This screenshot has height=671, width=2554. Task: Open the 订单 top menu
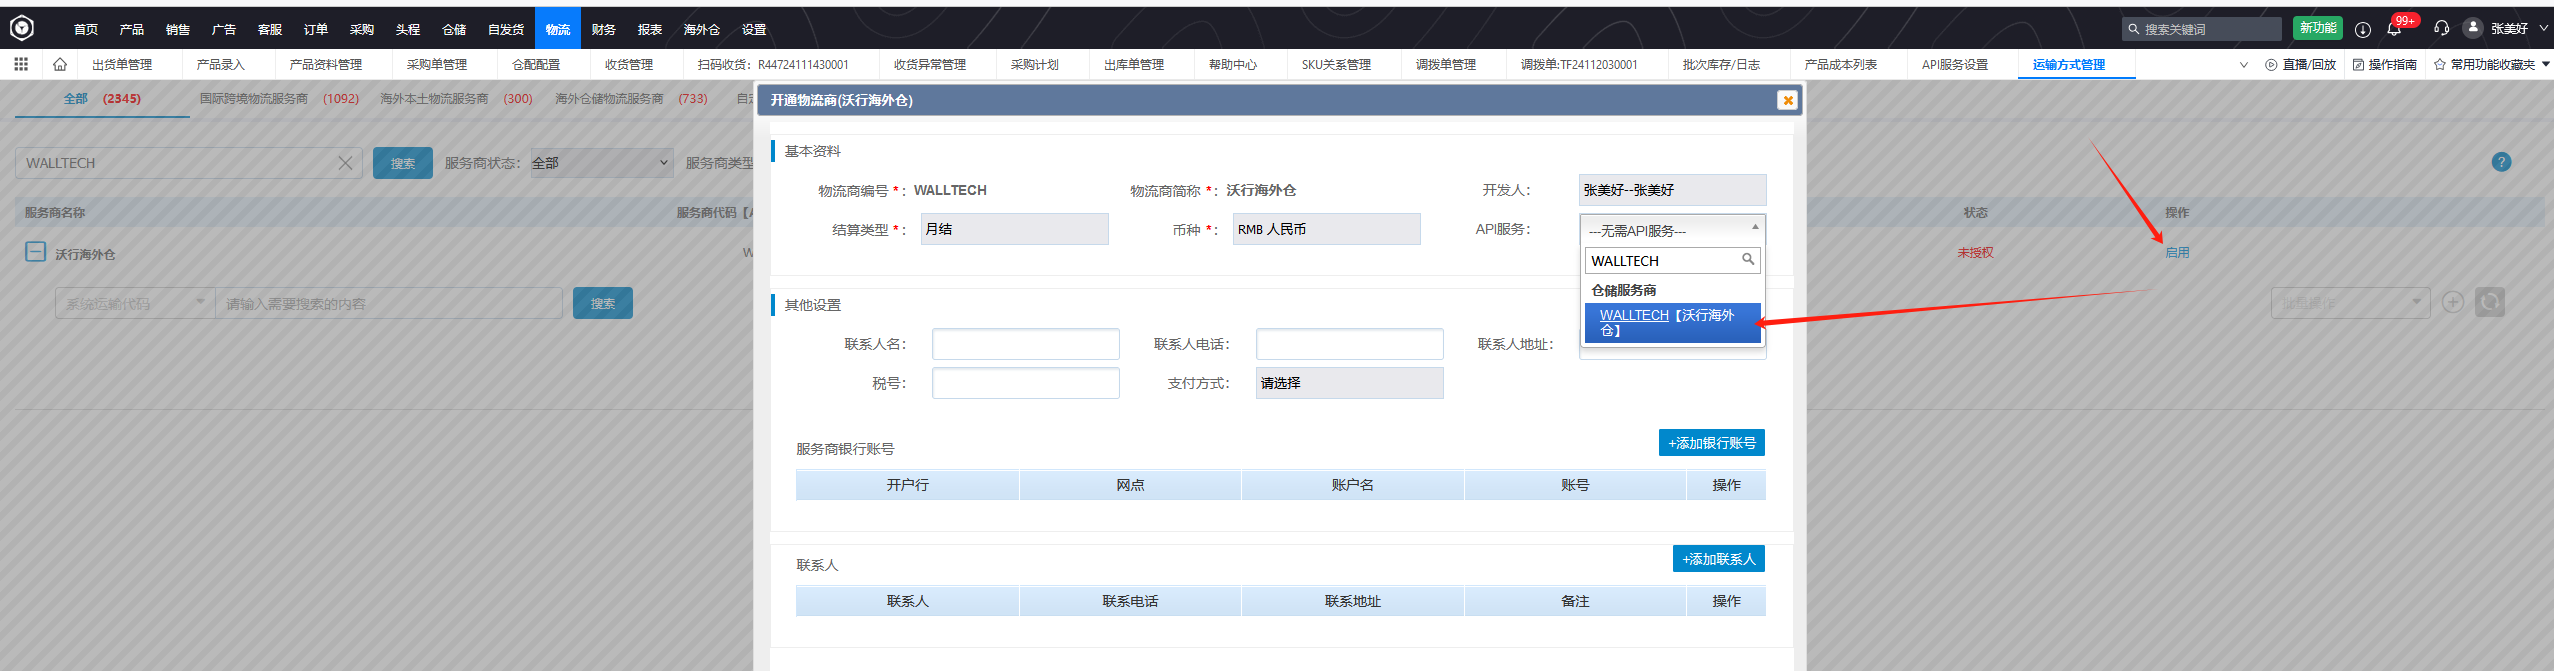pos(316,29)
